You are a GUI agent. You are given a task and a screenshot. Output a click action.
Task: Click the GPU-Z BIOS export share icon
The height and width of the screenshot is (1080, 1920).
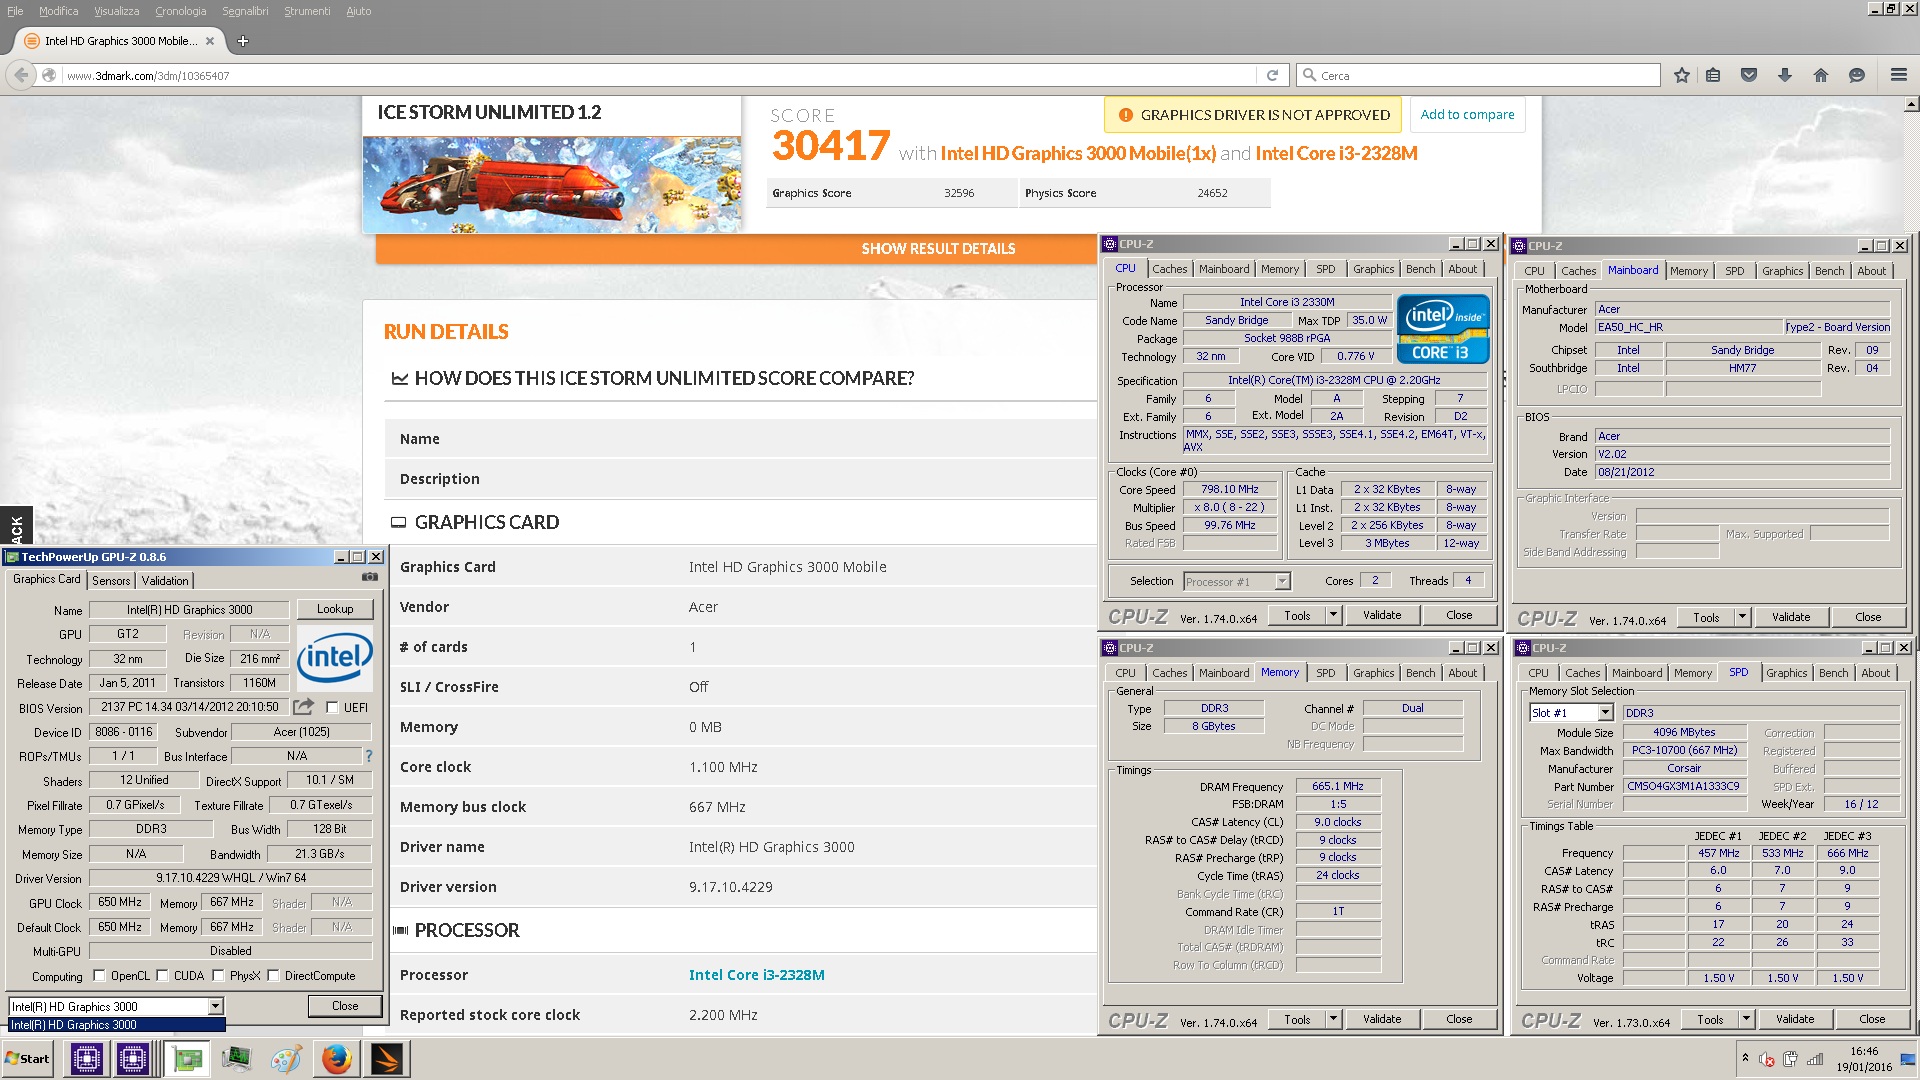(304, 706)
